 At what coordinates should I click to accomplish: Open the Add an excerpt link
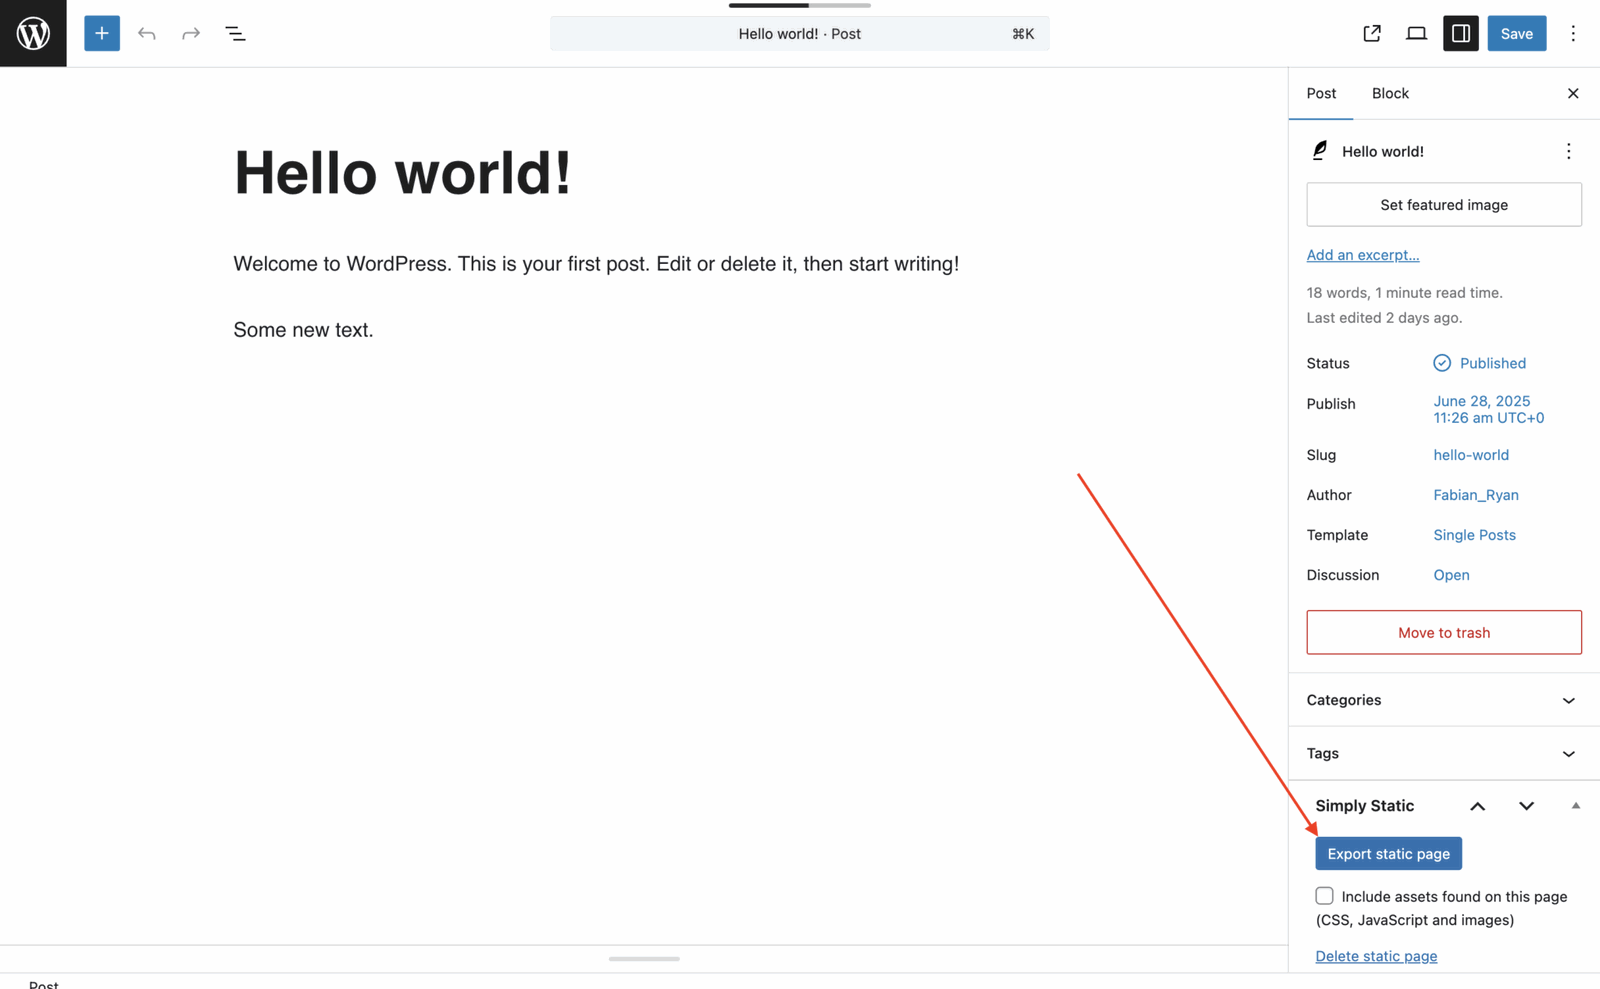1363,255
